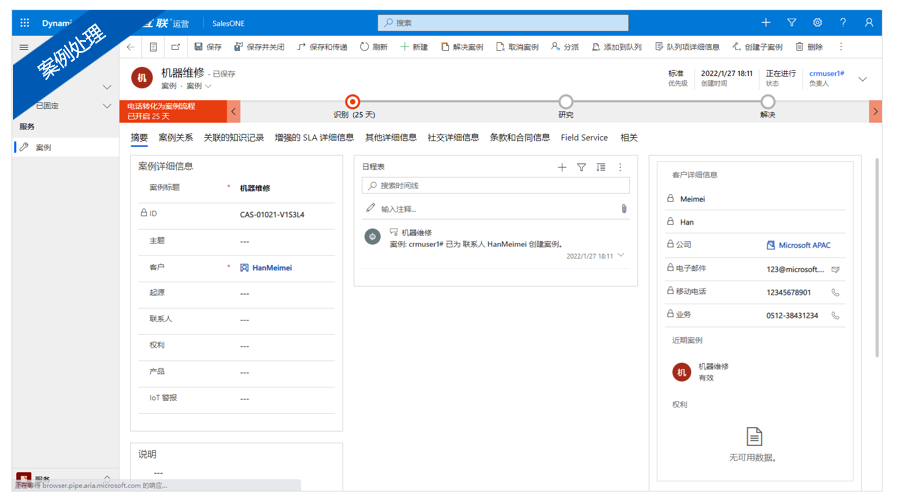Switch to the 关联的知识记录 tab

click(234, 138)
